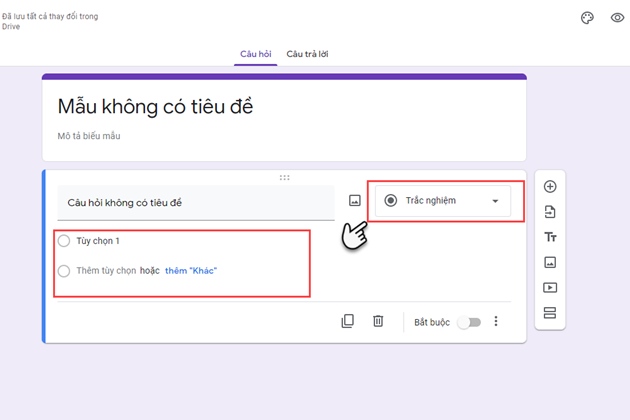Insert image next to the question title
This screenshot has width=630, height=420.
click(355, 201)
